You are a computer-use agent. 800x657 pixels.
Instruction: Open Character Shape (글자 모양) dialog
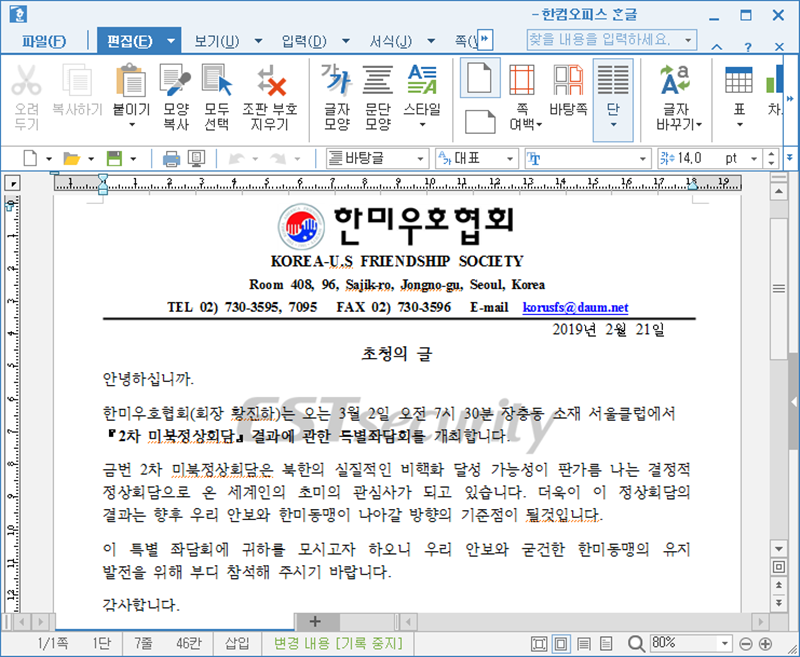[x=336, y=80]
